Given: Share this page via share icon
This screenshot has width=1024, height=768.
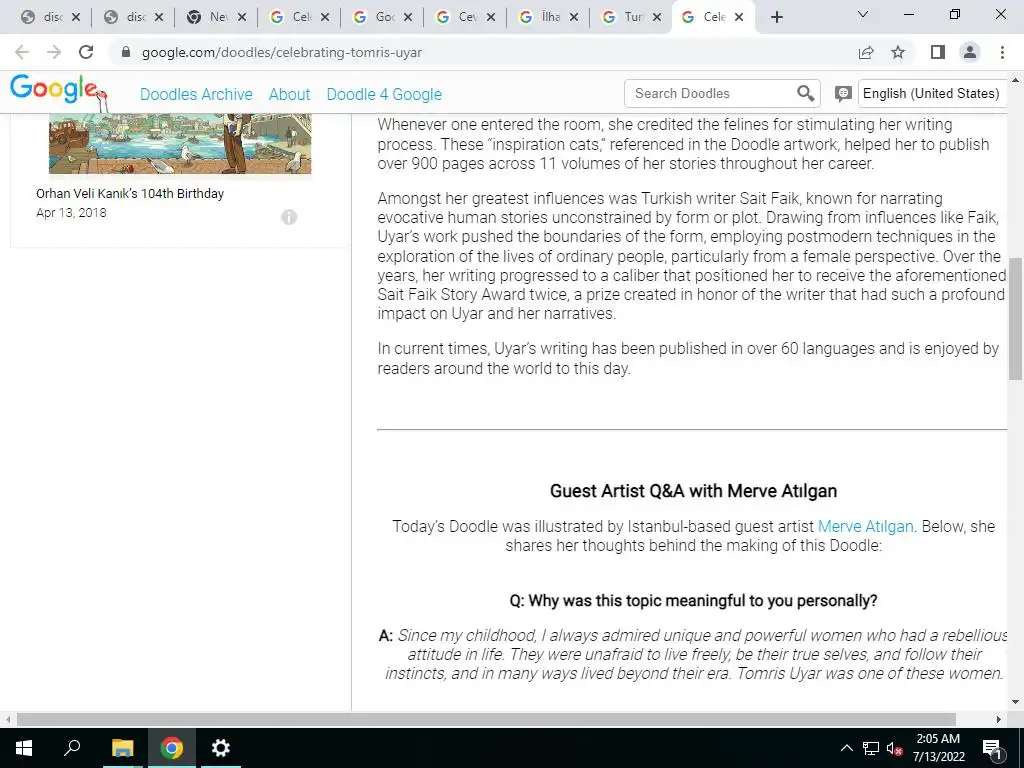Looking at the screenshot, I should (x=866, y=52).
